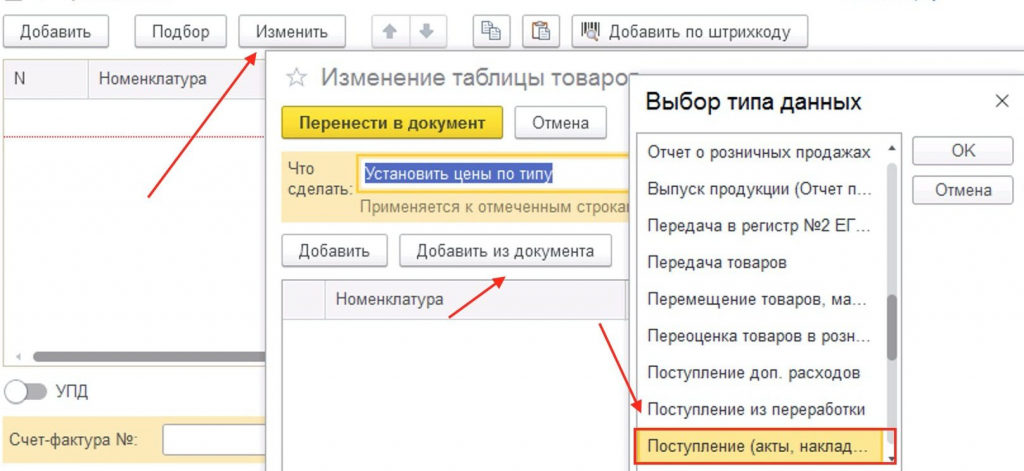Close the Выбор типа данных dialog
Viewport: 1024px width, 471px height.
point(1002,101)
